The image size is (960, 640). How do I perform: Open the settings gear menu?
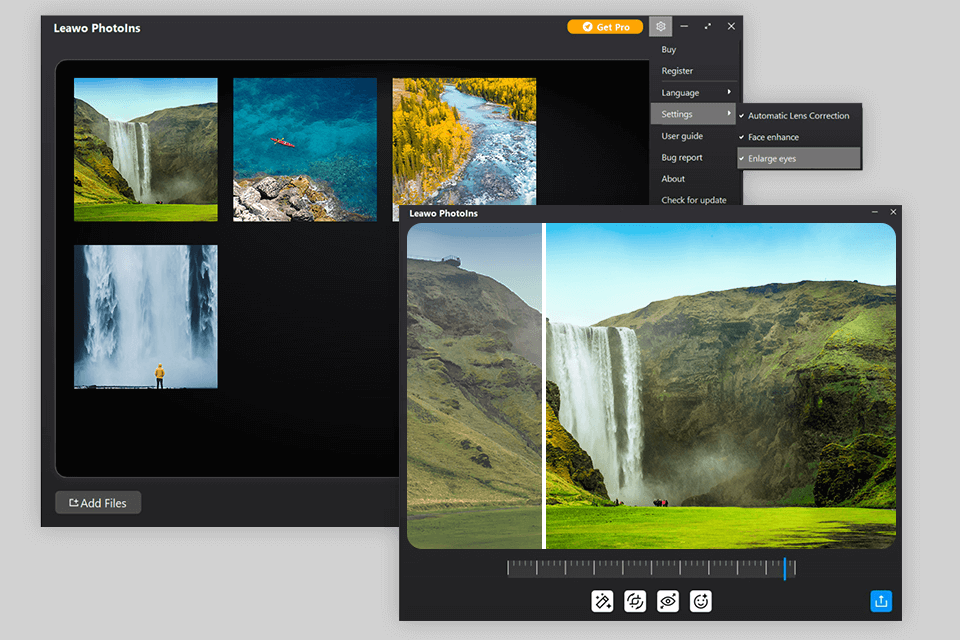(x=660, y=26)
